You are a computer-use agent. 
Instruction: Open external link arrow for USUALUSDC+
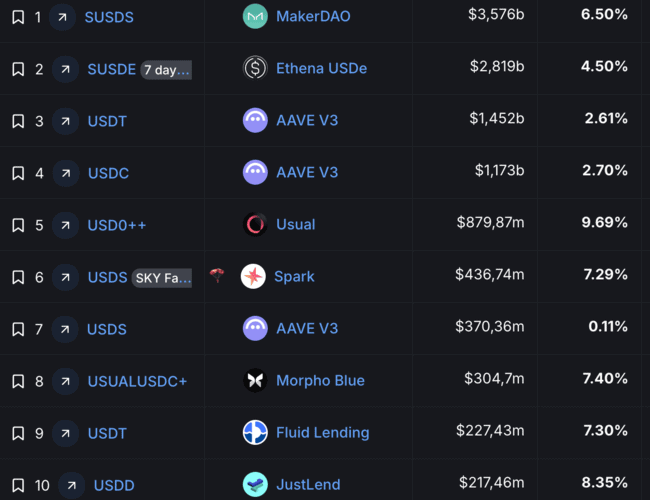point(65,381)
